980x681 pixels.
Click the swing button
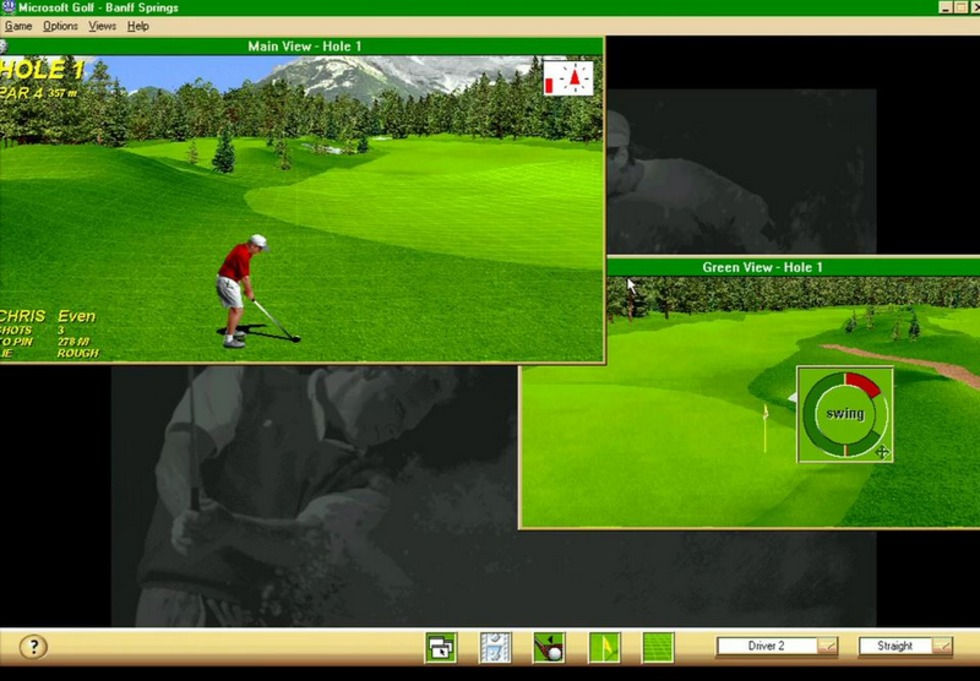(x=845, y=414)
